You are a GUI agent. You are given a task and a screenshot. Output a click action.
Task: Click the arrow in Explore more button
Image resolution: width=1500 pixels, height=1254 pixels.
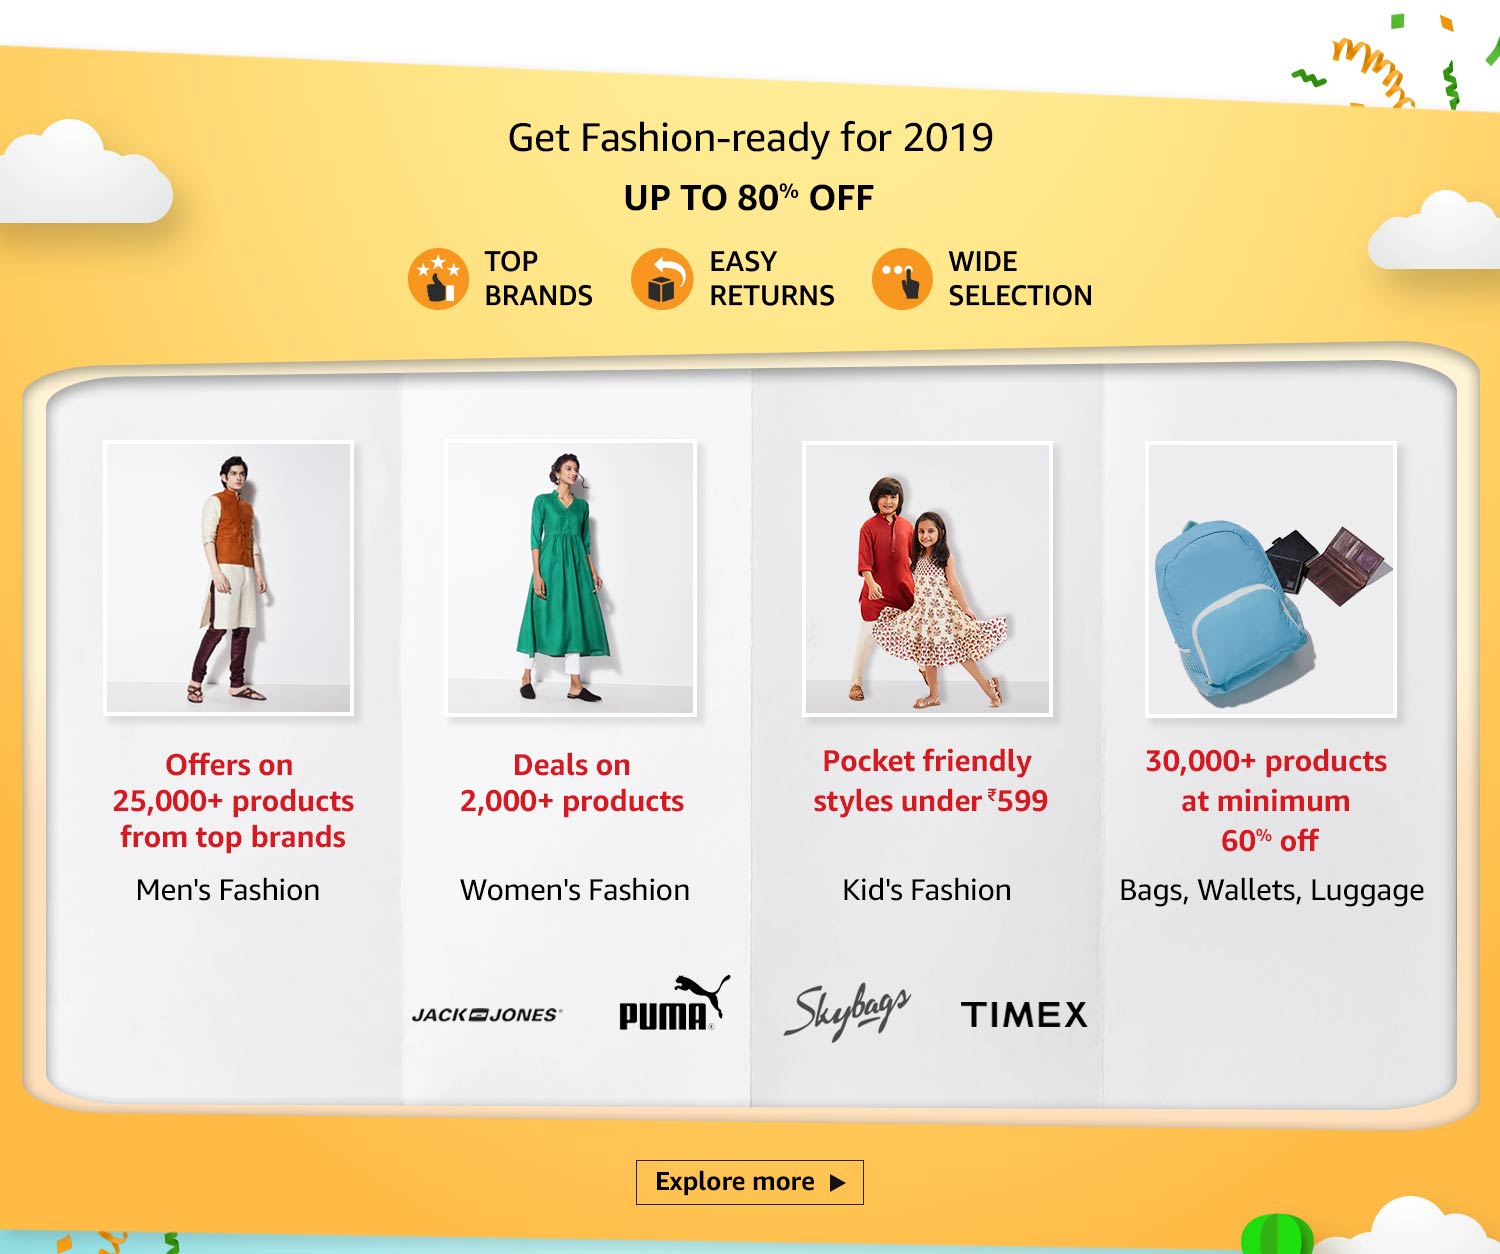(x=838, y=1182)
